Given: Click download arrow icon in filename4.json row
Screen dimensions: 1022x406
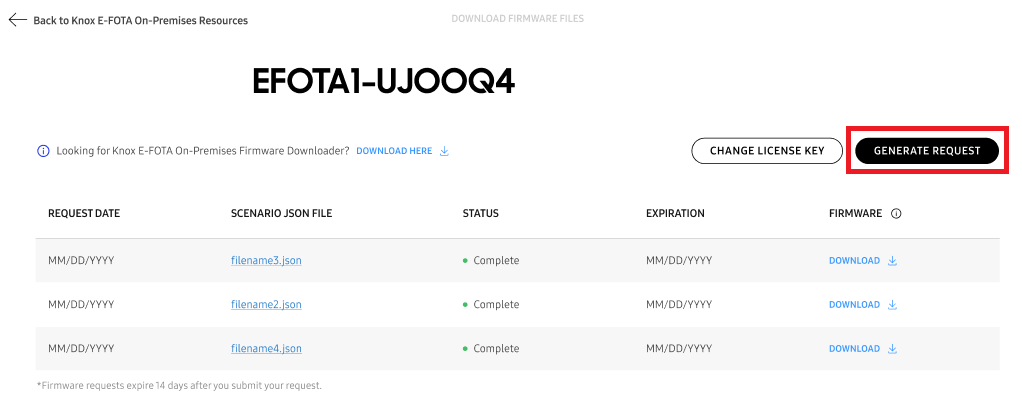Looking at the screenshot, I should (x=892, y=349).
